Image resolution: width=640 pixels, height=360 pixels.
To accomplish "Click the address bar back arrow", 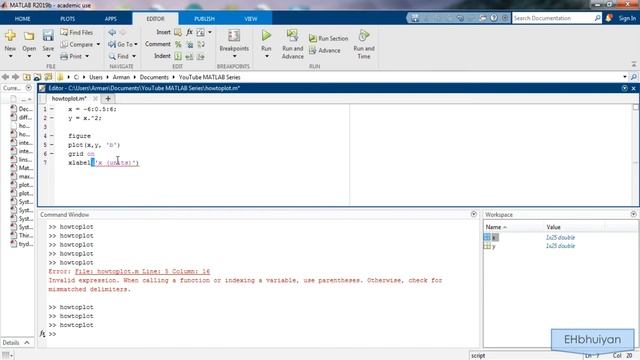I will point(5,77).
